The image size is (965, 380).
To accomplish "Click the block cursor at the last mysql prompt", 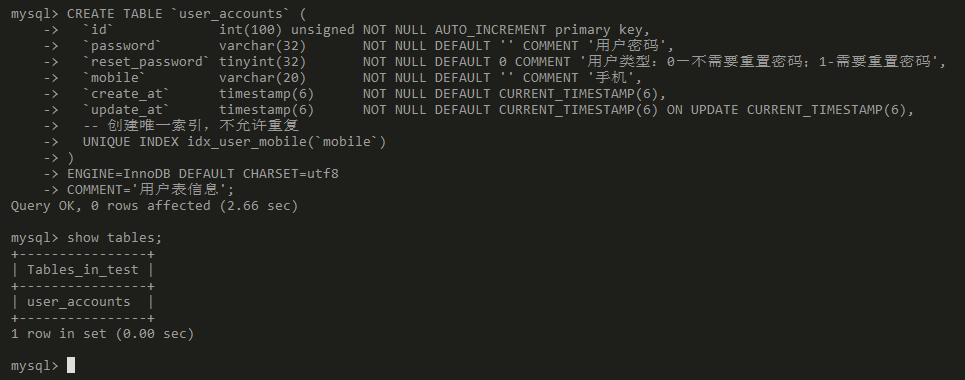I will (71, 365).
